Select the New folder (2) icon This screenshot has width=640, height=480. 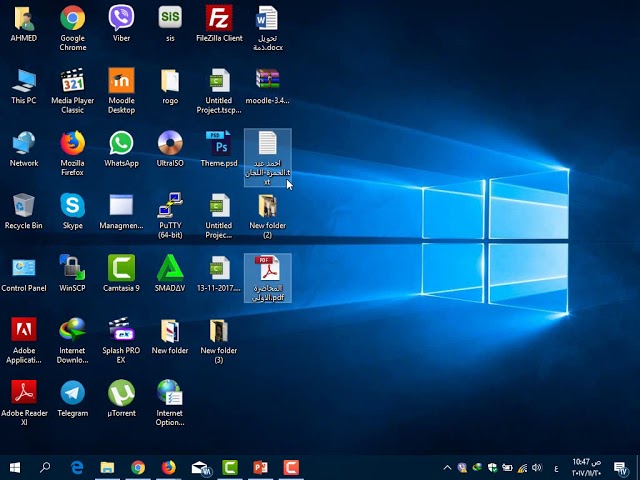(x=268, y=216)
